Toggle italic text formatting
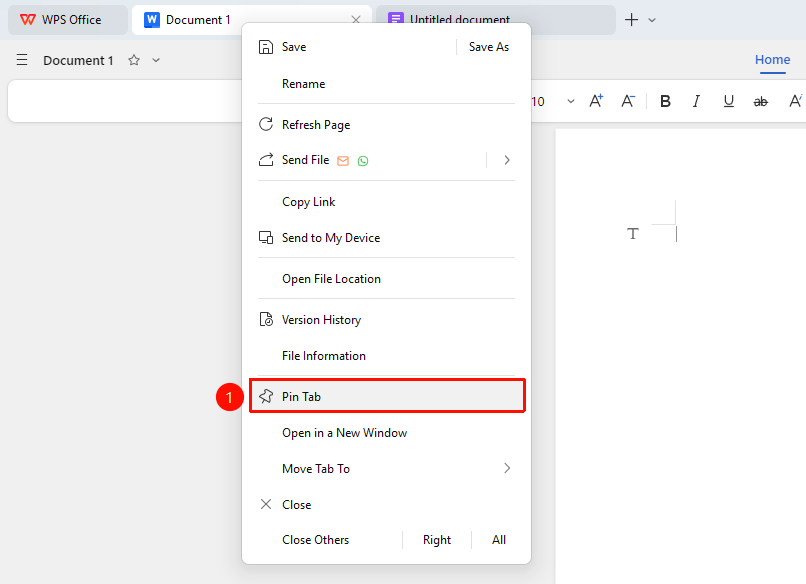The height and width of the screenshot is (584, 806). pyautogui.click(x=697, y=101)
